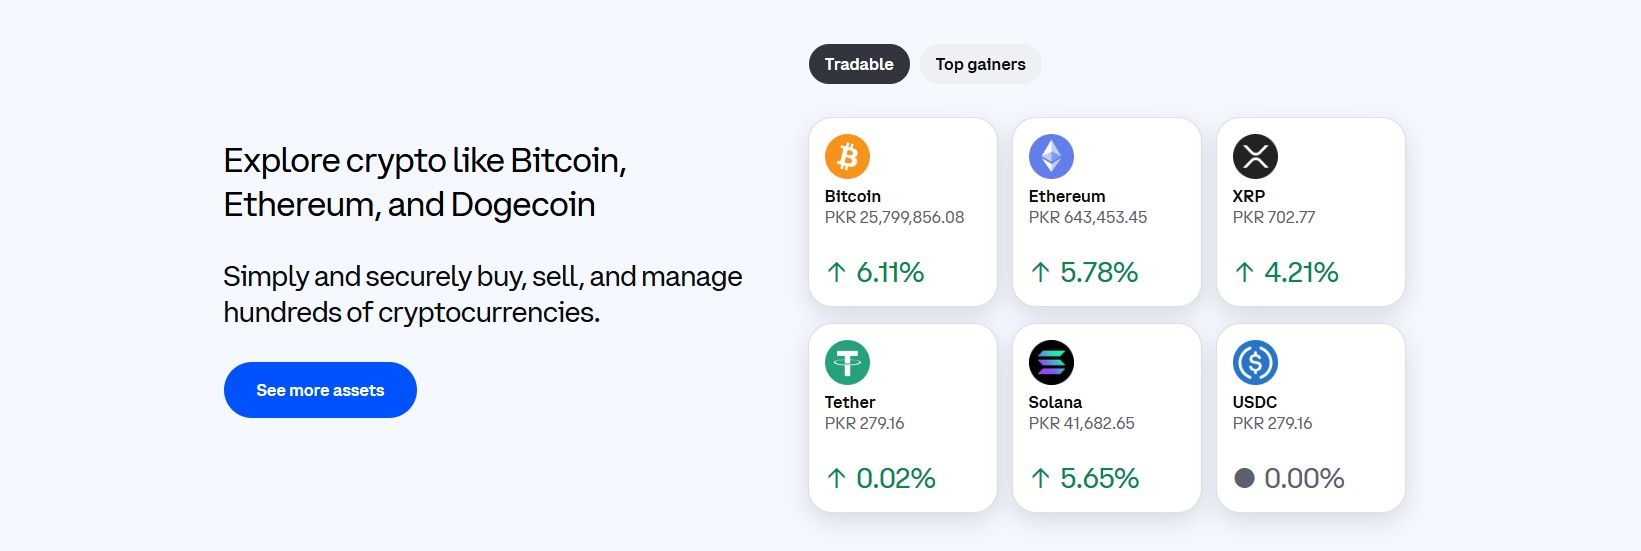Image resolution: width=1641 pixels, height=551 pixels.
Task: Click the orange Bitcoin logo icon
Action: 847,157
